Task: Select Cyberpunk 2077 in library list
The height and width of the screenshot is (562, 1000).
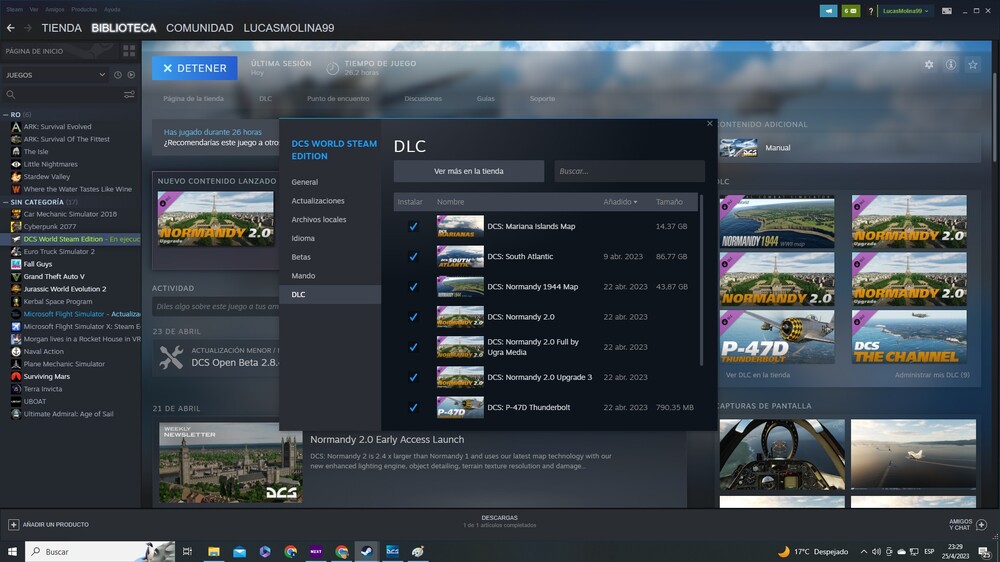Action: tap(50, 226)
